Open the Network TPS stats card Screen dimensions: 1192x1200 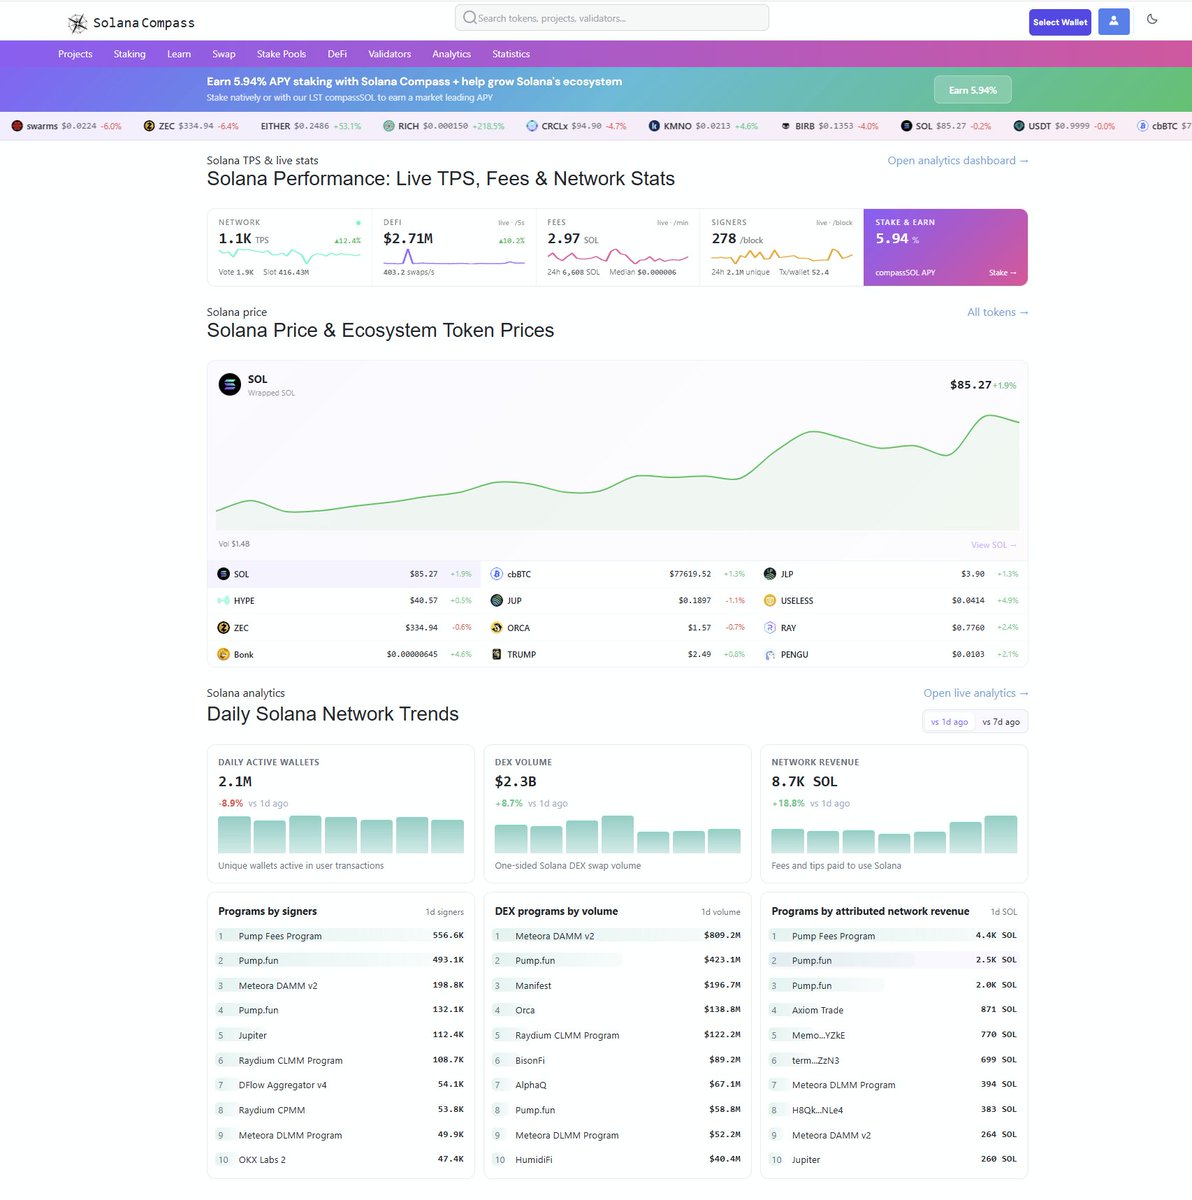click(x=289, y=247)
